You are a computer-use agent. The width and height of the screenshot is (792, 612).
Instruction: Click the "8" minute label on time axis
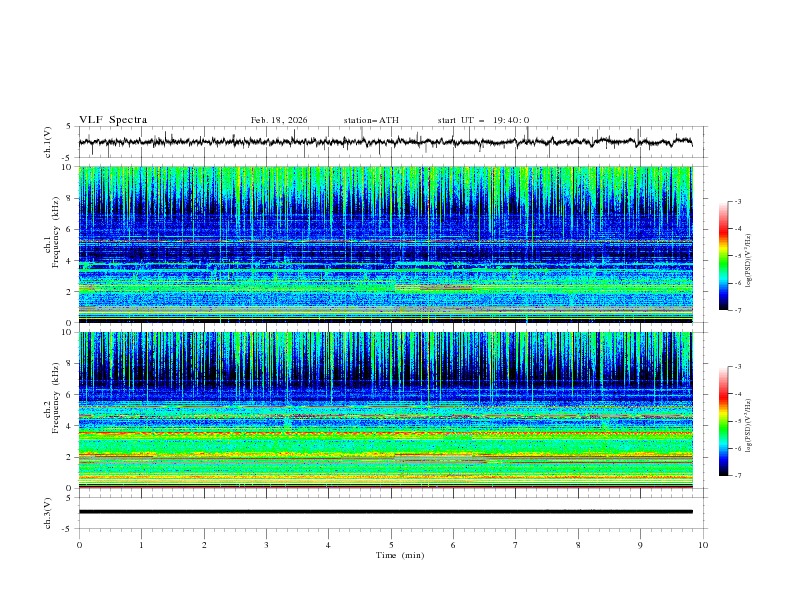[578, 545]
